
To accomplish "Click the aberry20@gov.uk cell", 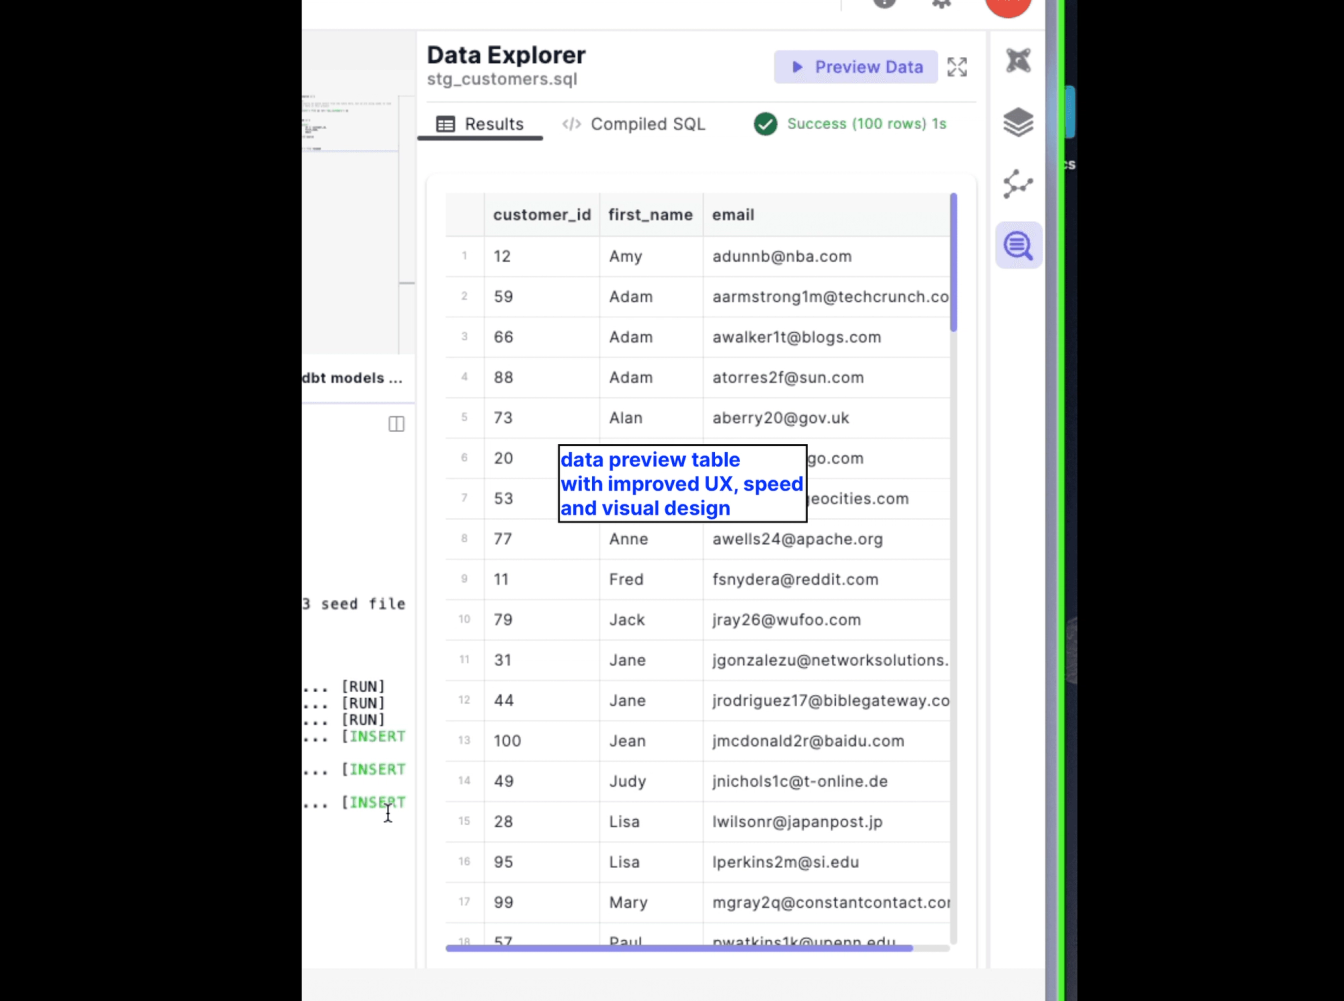I will (826, 418).
